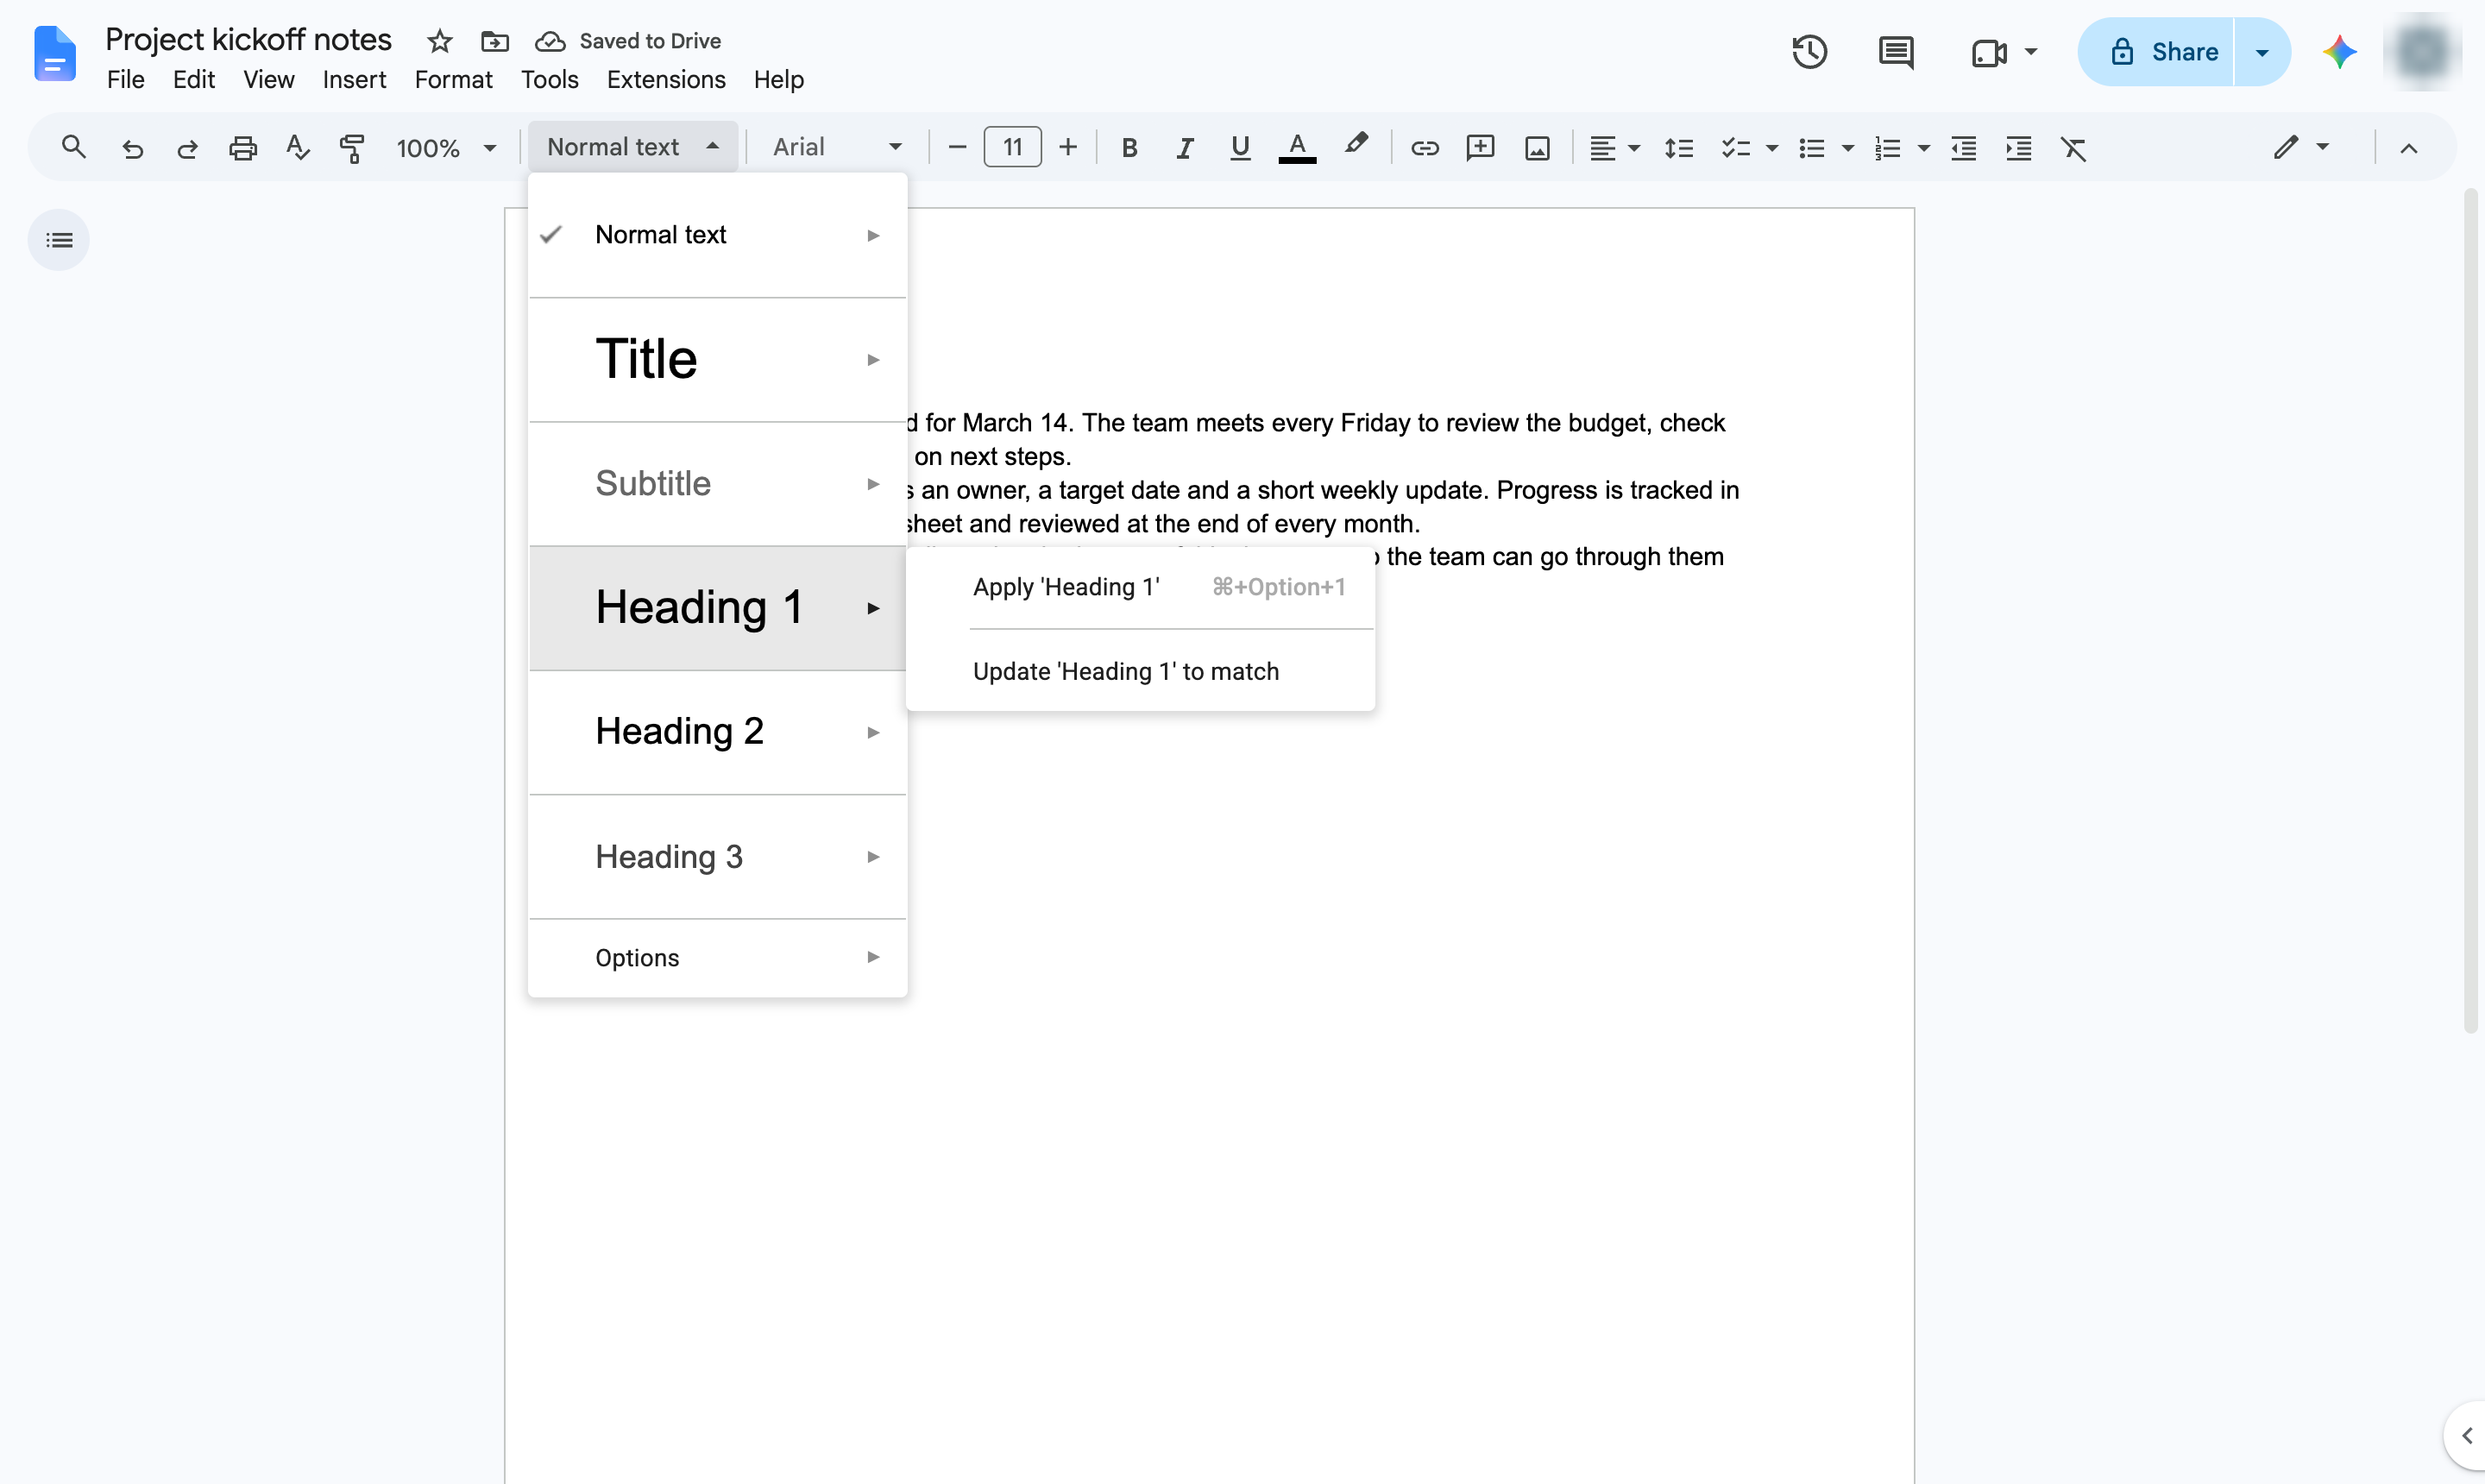Increase the indent
The width and height of the screenshot is (2485, 1484).
click(x=2018, y=148)
